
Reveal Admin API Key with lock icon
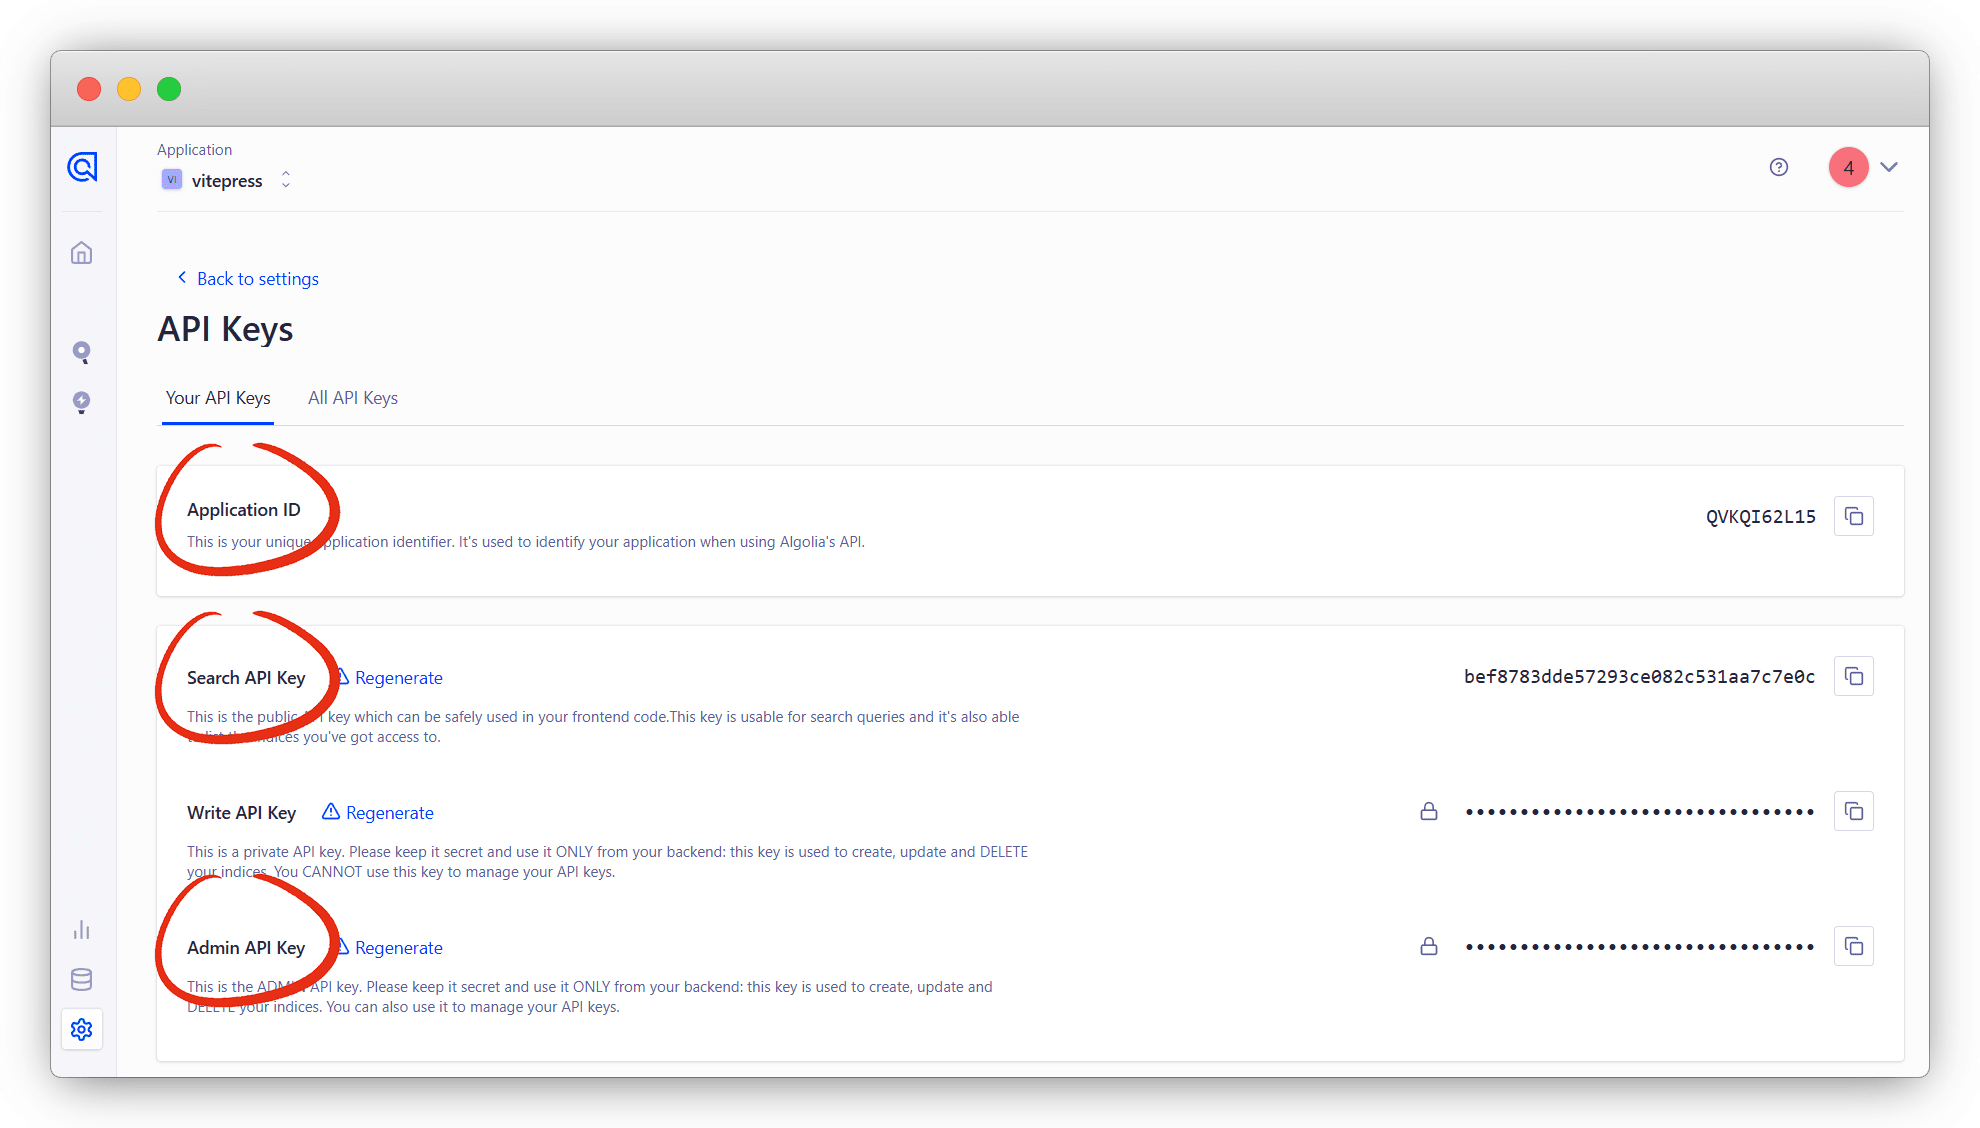pyautogui.click(x=1428, y=946)
